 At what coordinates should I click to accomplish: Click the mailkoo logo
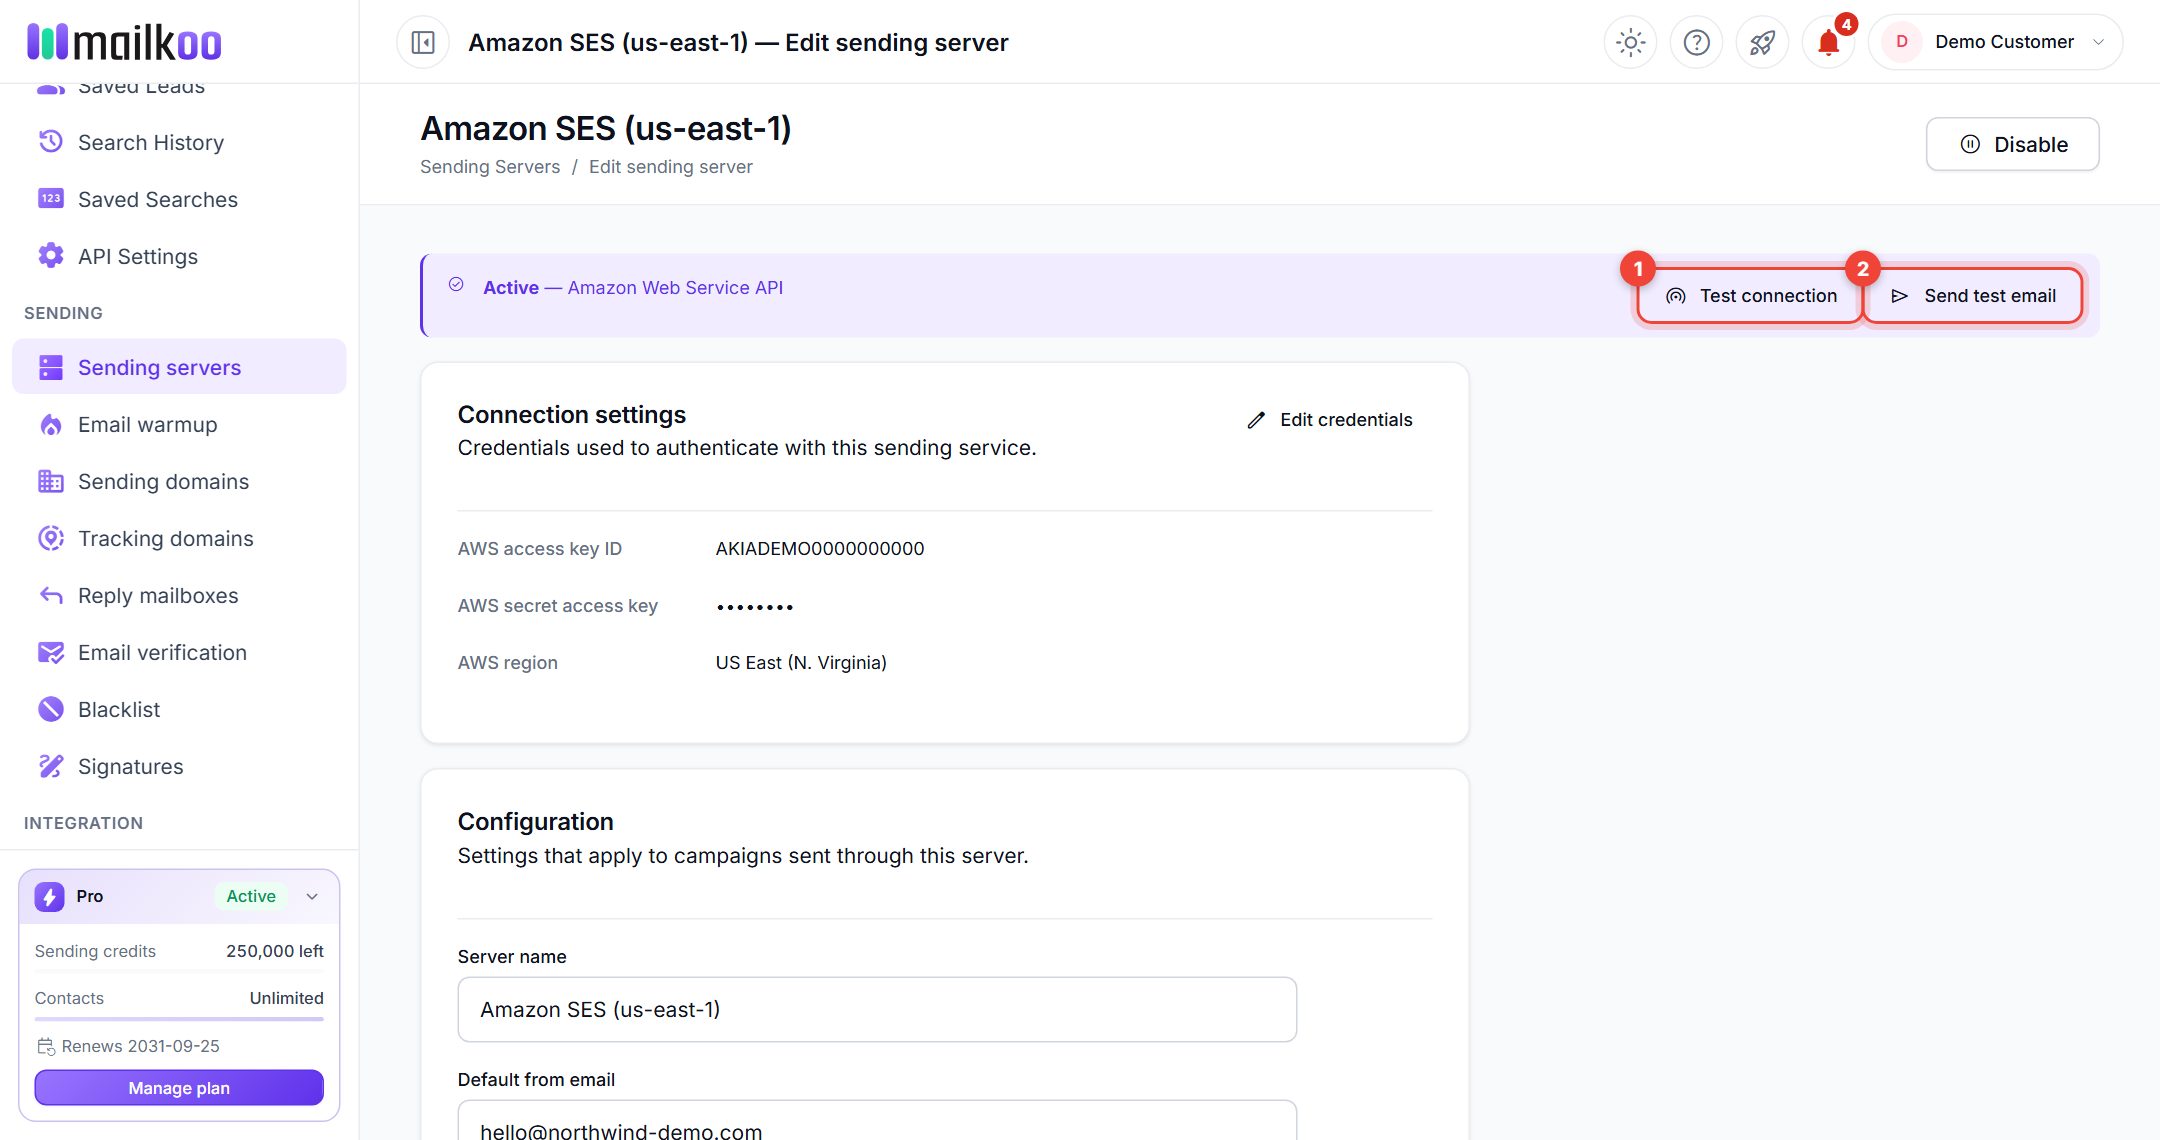124,42
